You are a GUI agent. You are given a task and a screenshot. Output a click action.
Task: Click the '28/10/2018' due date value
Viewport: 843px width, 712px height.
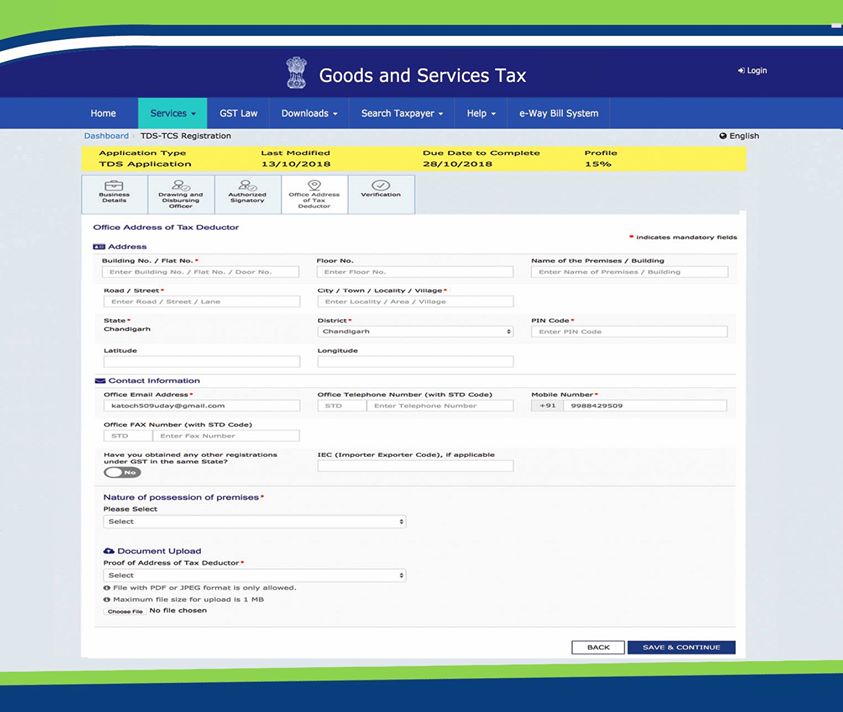click(x=458, y=164)
